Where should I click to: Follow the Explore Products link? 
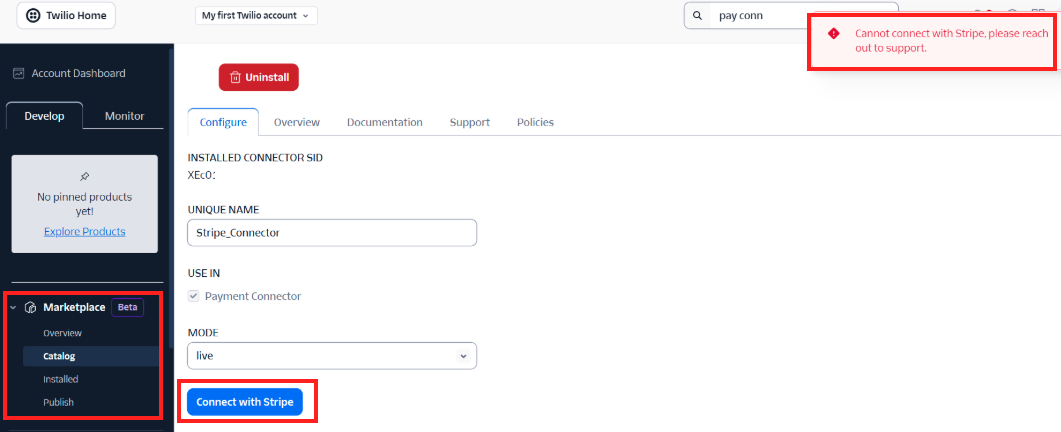(85, 232)
